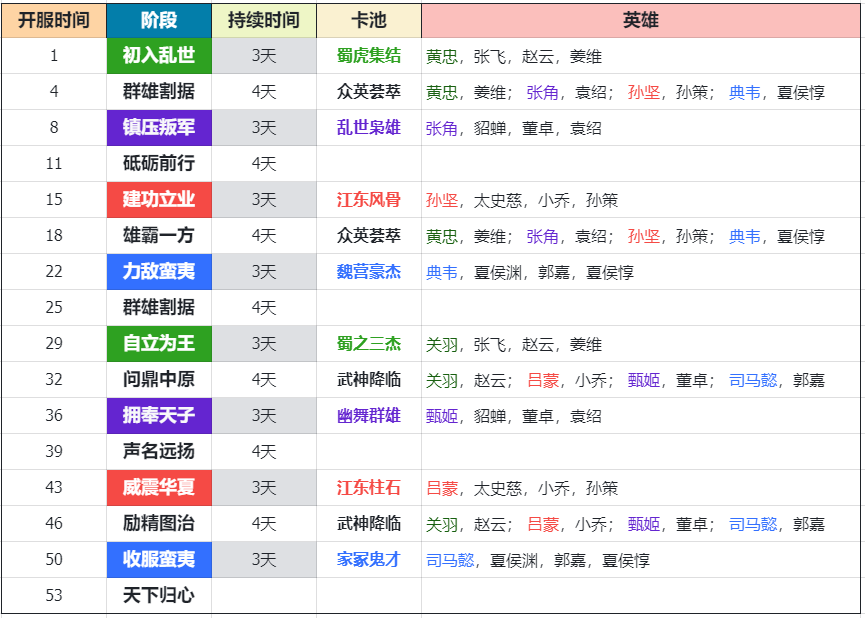Click opening day 22 cell
This screenshot has width=865, height=618.
(x=54, y=271)
